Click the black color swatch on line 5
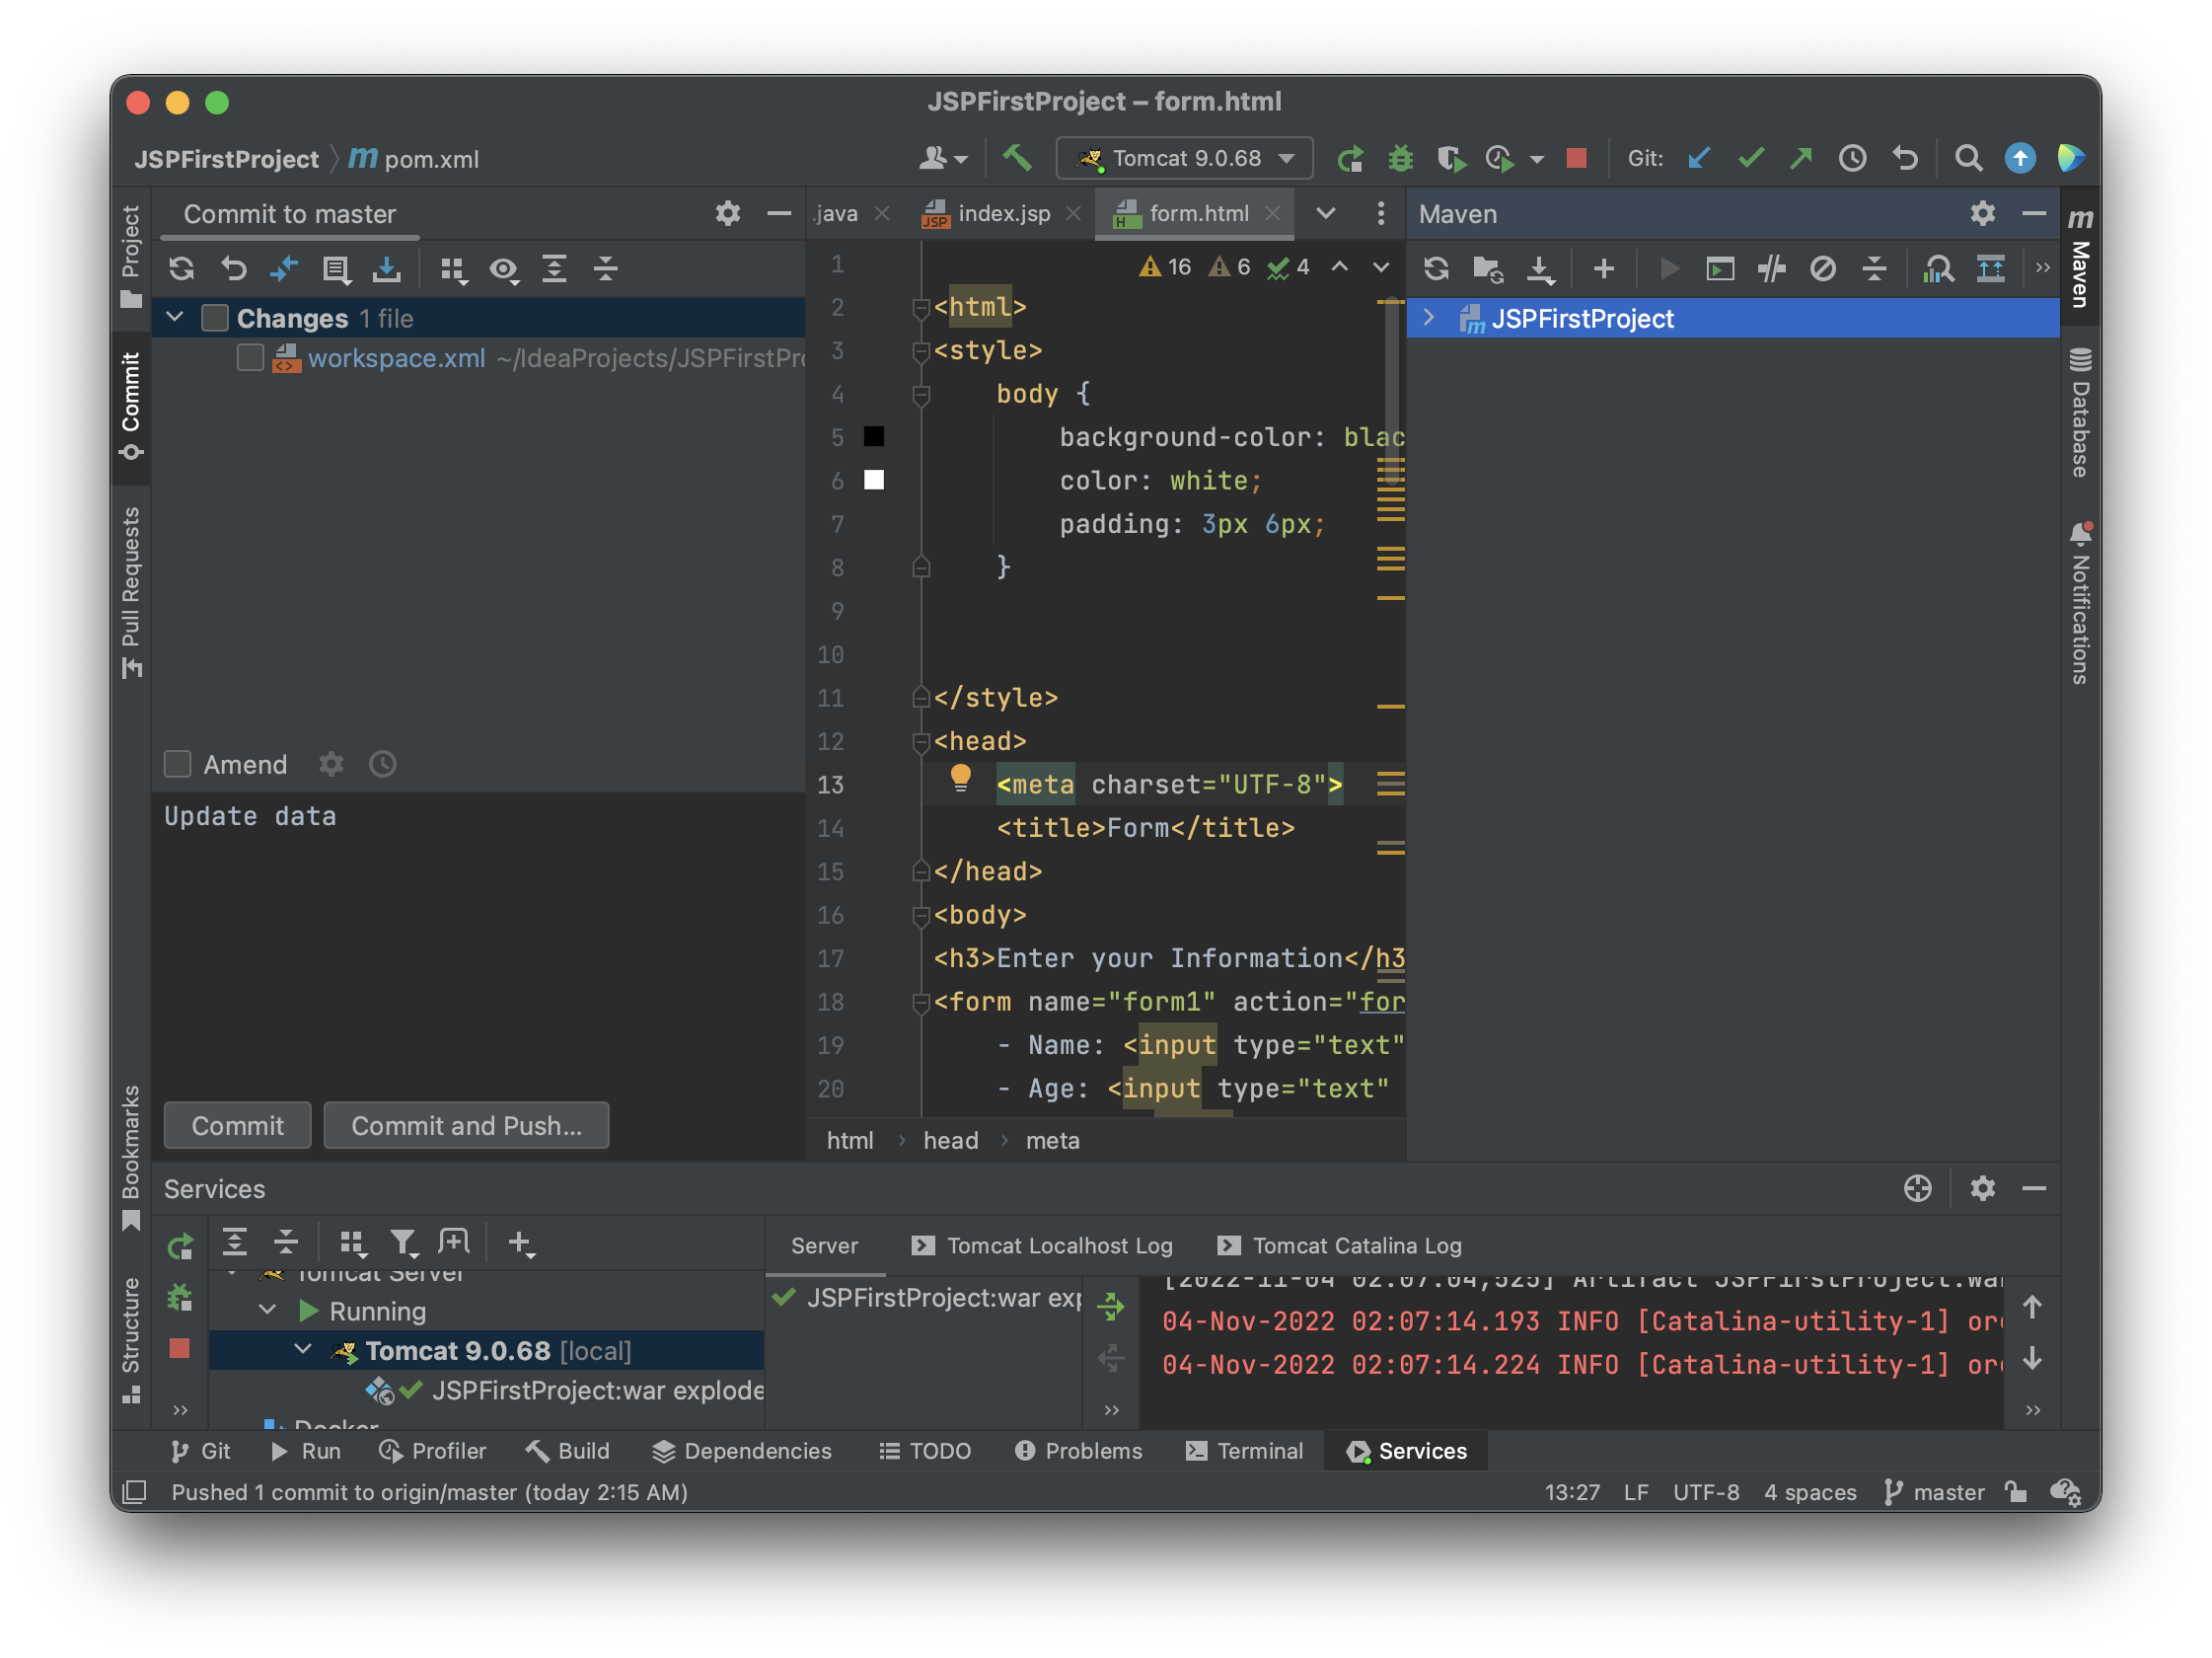 click(873, 437)
